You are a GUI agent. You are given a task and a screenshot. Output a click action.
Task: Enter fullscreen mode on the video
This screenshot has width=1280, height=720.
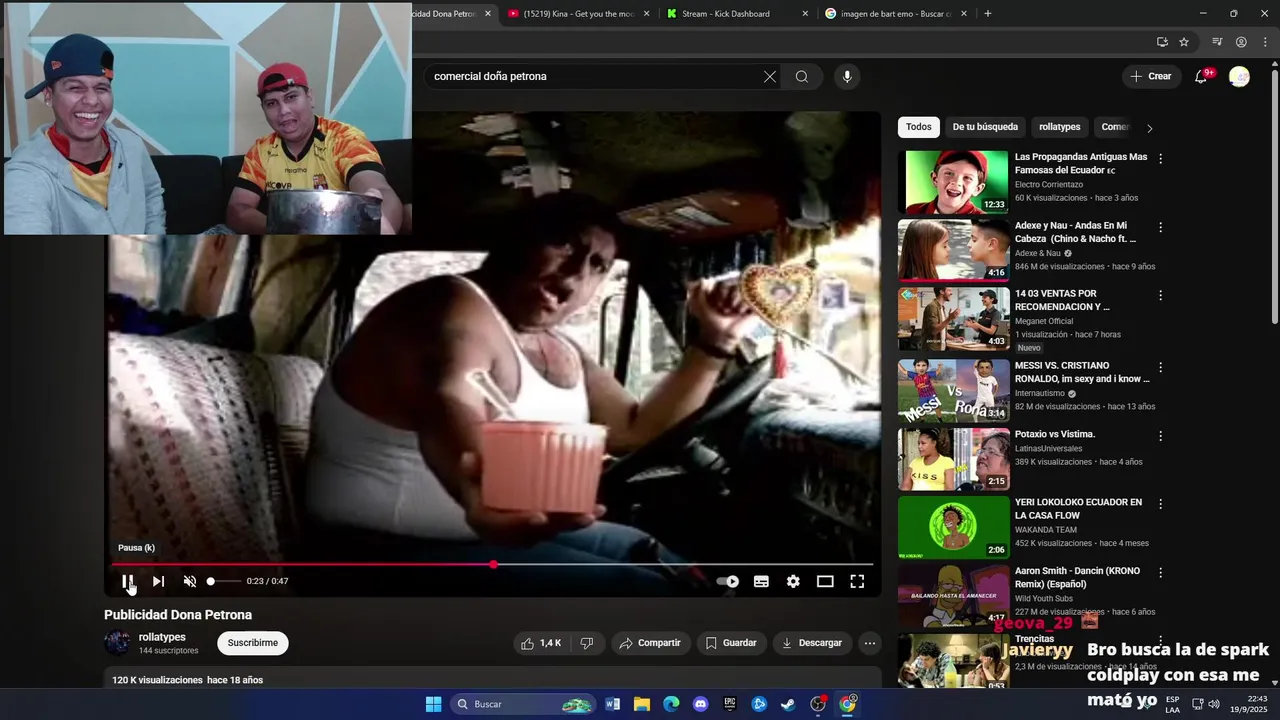pyautogui.click(x=857, y=581)
